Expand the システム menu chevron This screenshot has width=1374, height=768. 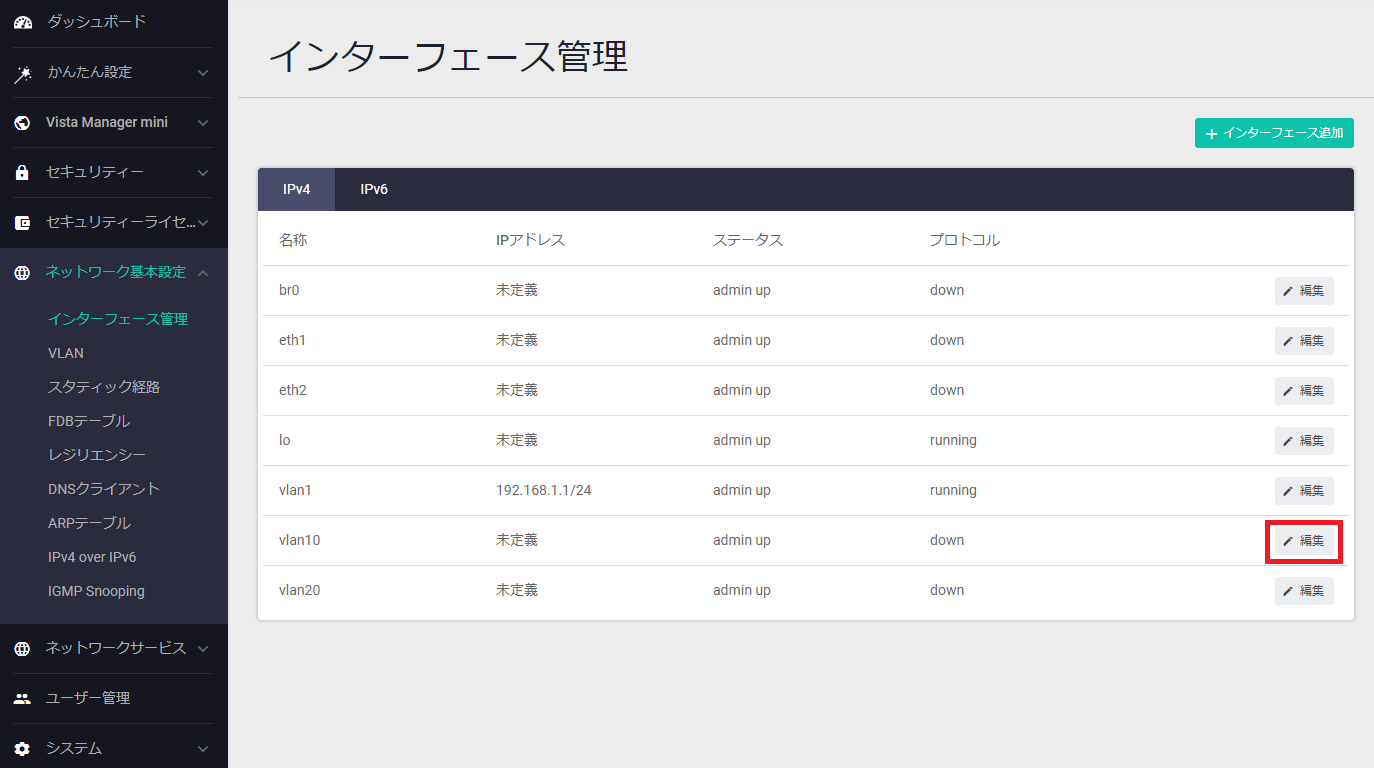coord(203,748)
